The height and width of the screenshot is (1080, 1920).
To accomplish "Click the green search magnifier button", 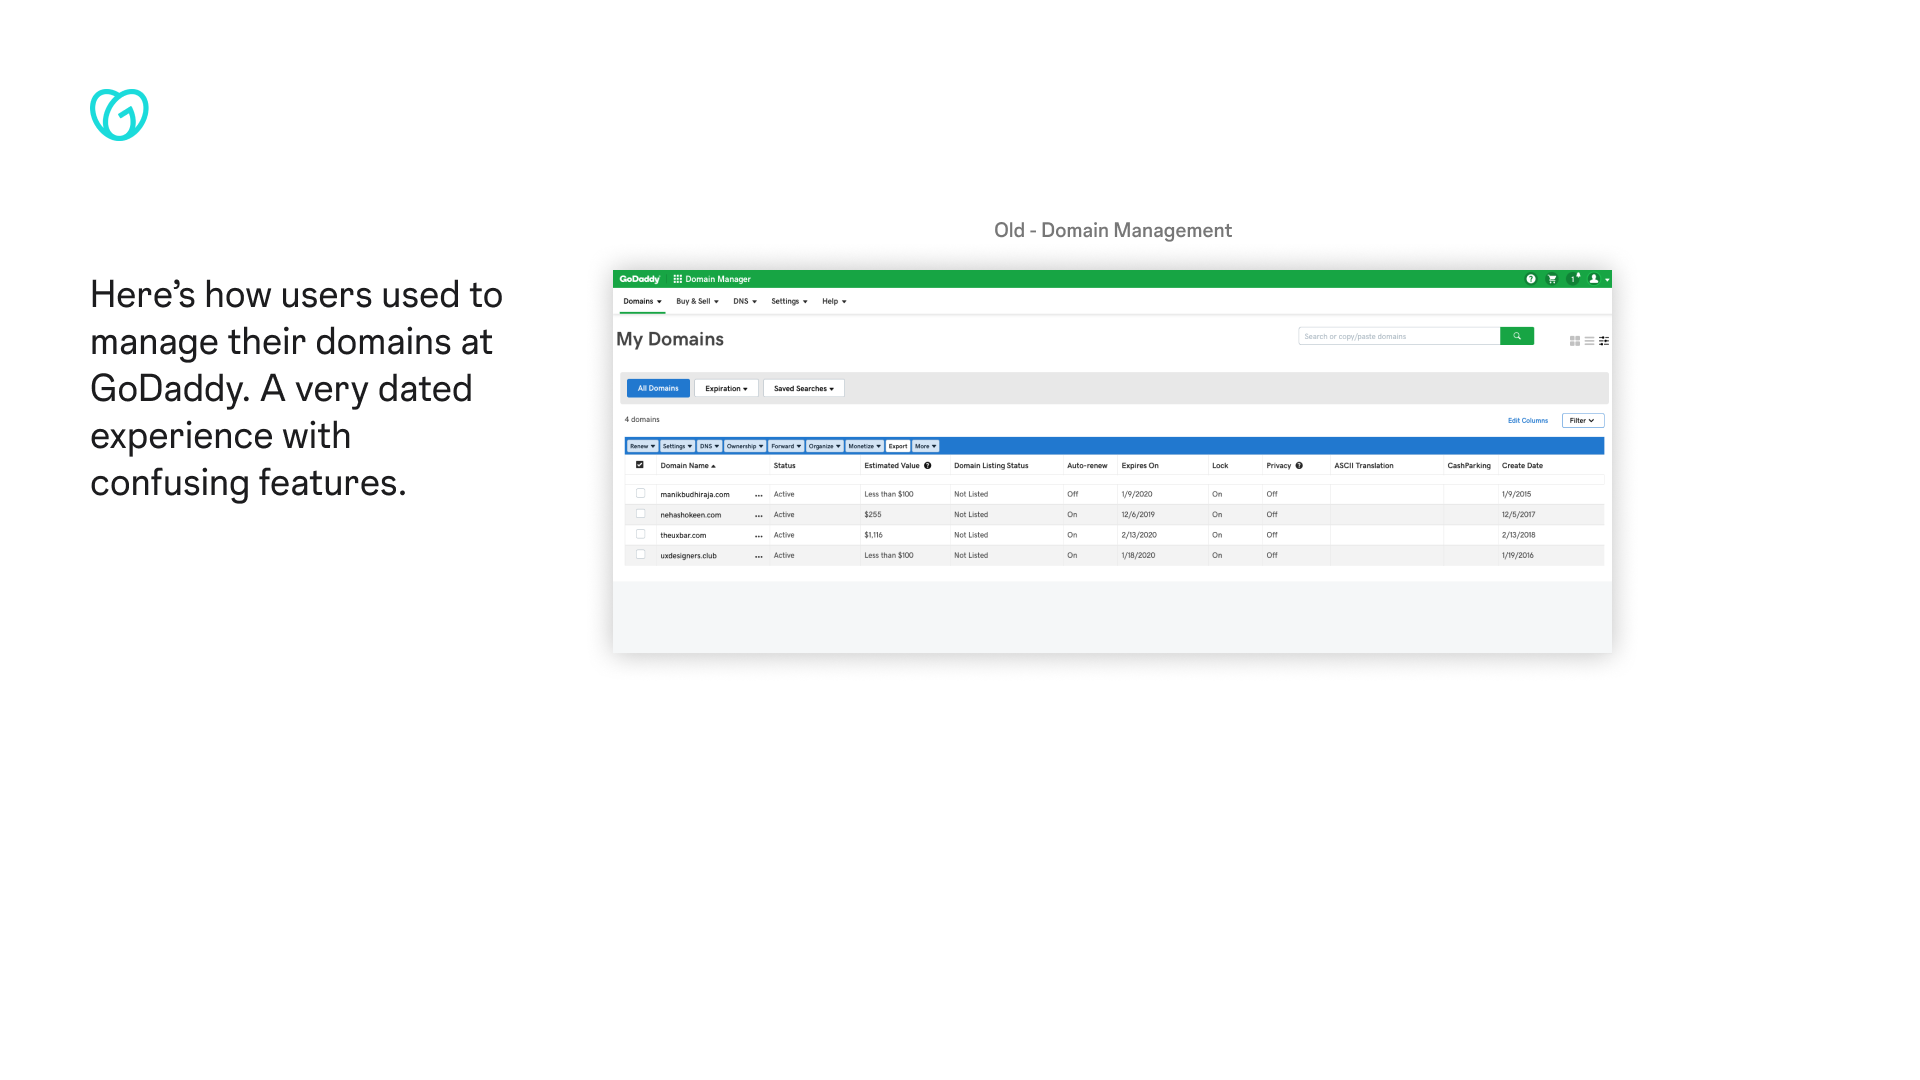I will pos(1516,336).
